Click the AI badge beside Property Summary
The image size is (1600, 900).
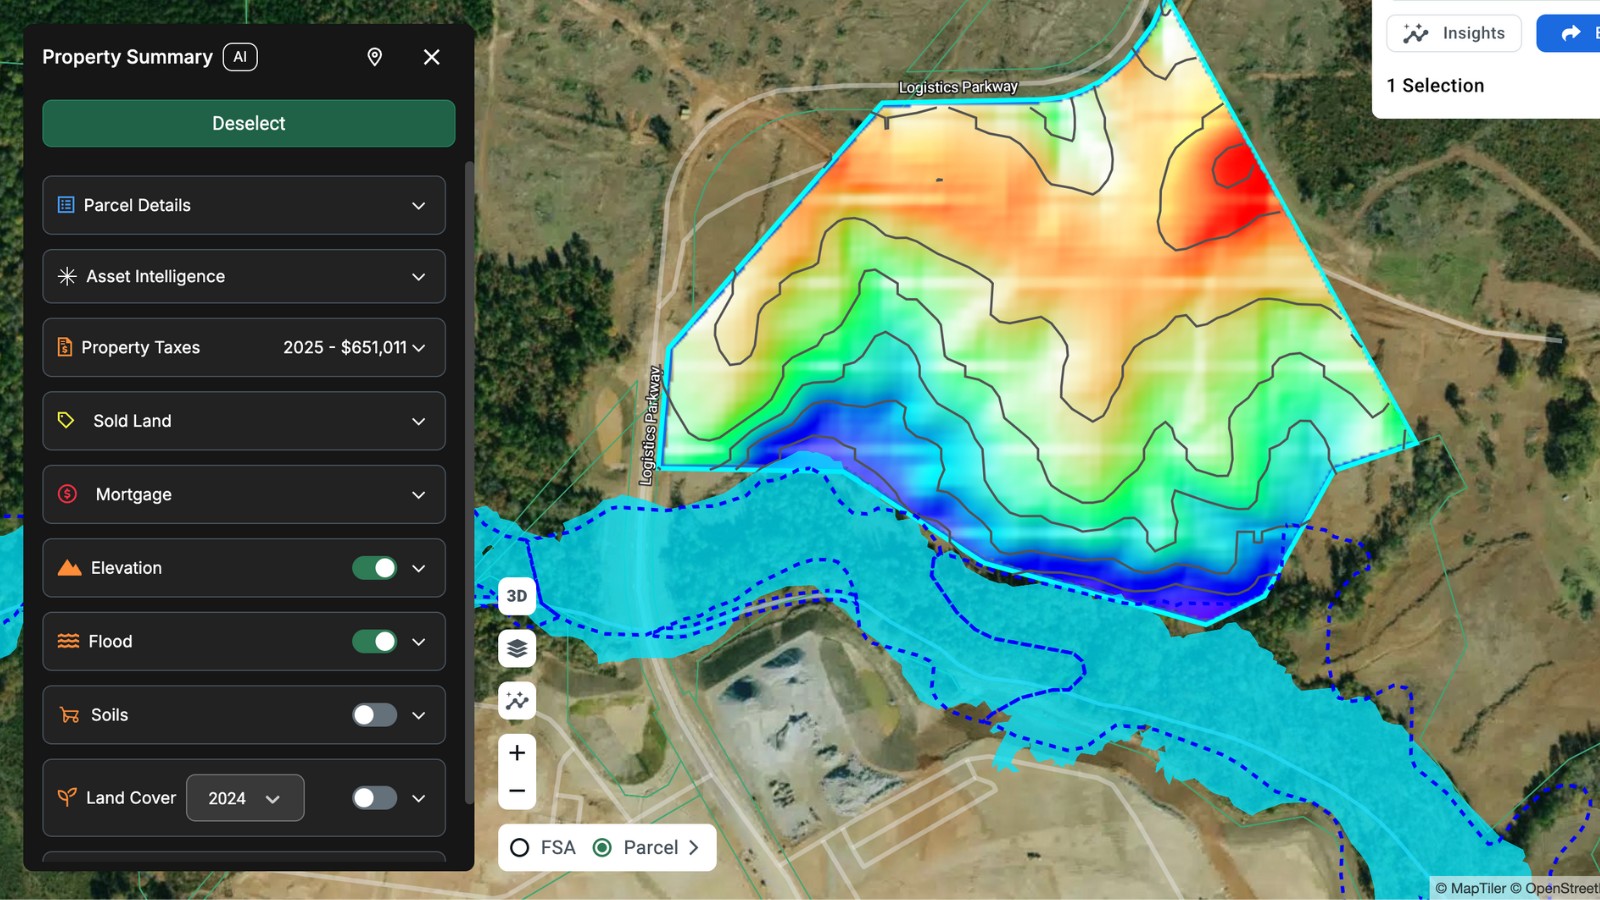coord(239,57)
